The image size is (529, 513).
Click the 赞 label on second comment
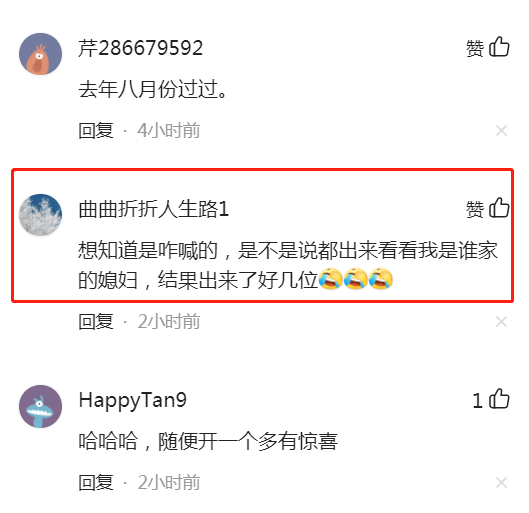tap(475, 209)
